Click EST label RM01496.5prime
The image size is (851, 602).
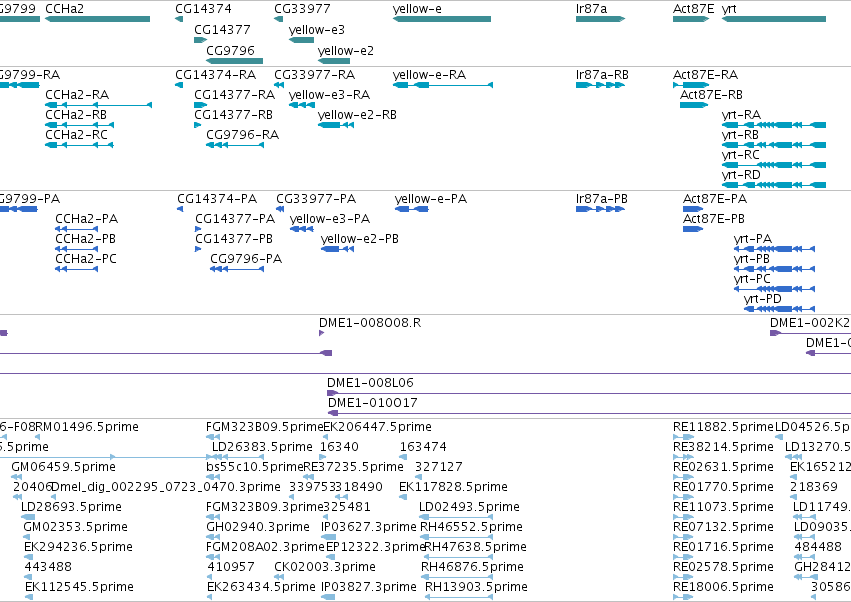pyautogui.click(x=87, y=427)
